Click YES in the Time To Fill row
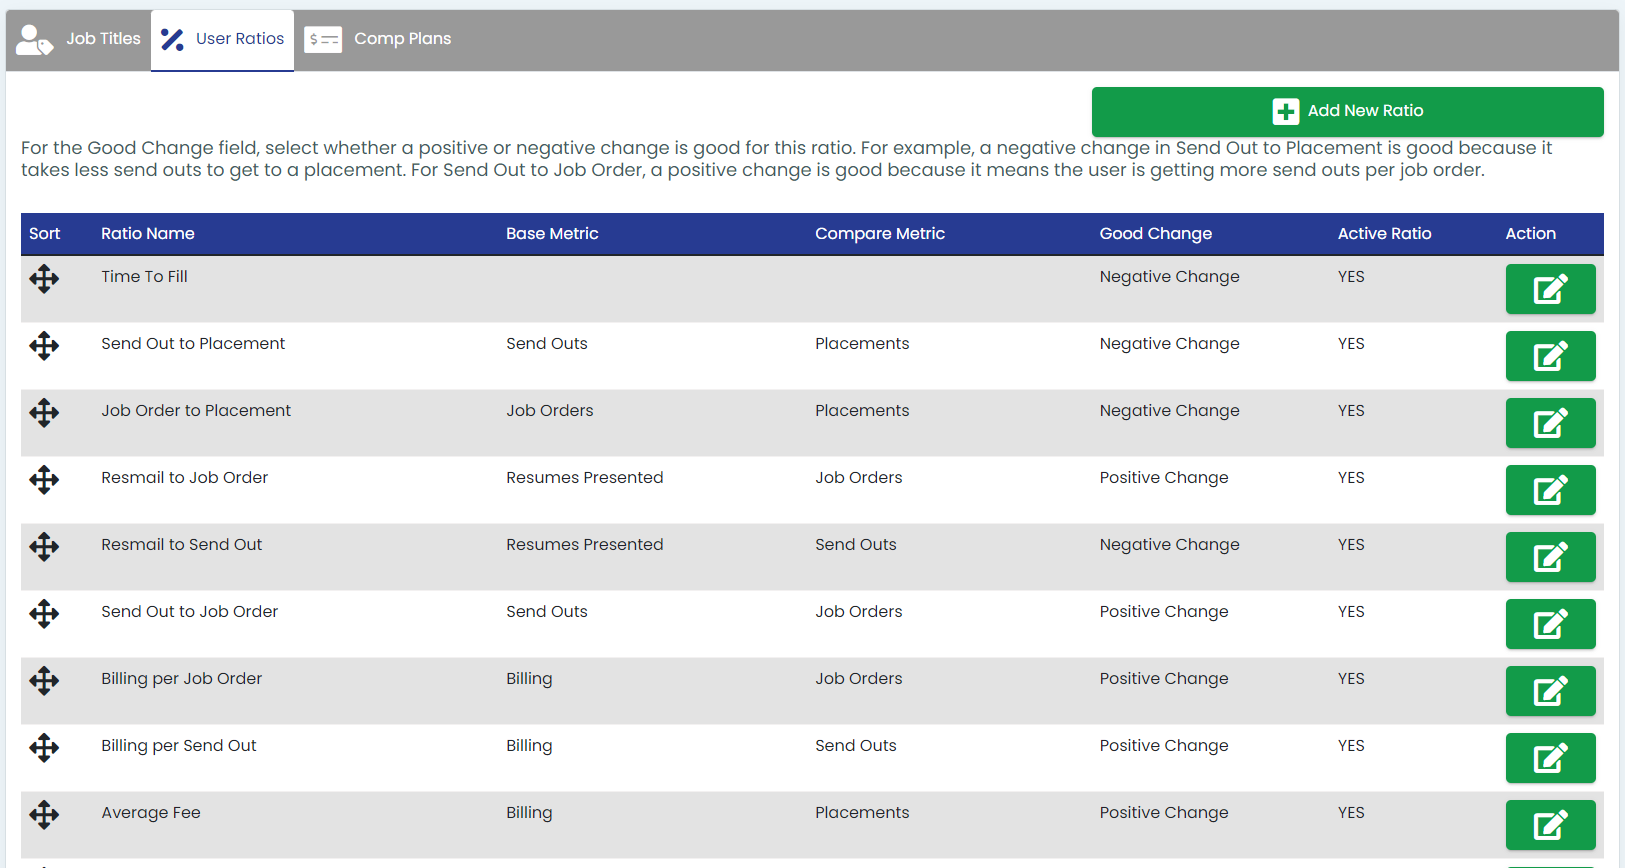This screenshot has width=1625, height=868. click(x=1351, y=277)
